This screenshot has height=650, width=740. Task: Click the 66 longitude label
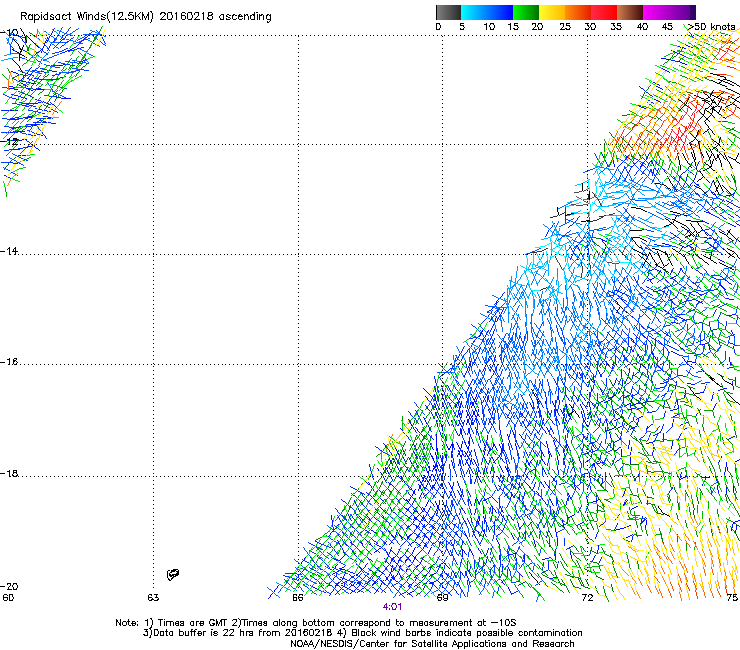(298, 598)
